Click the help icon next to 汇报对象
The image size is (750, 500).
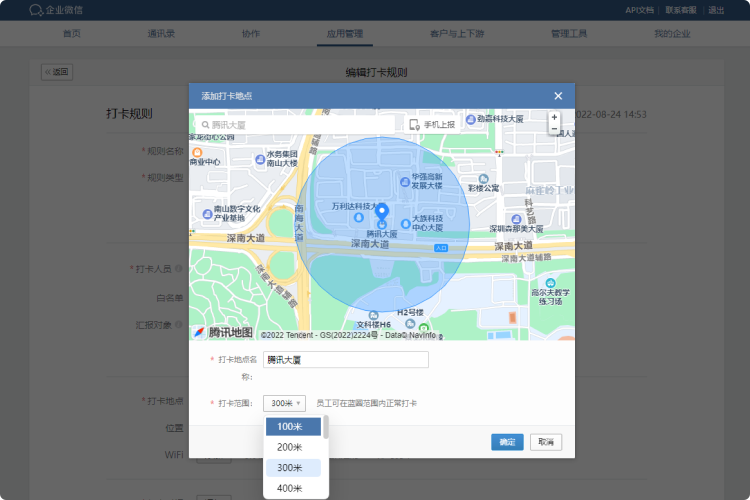[x=178, y=324]
